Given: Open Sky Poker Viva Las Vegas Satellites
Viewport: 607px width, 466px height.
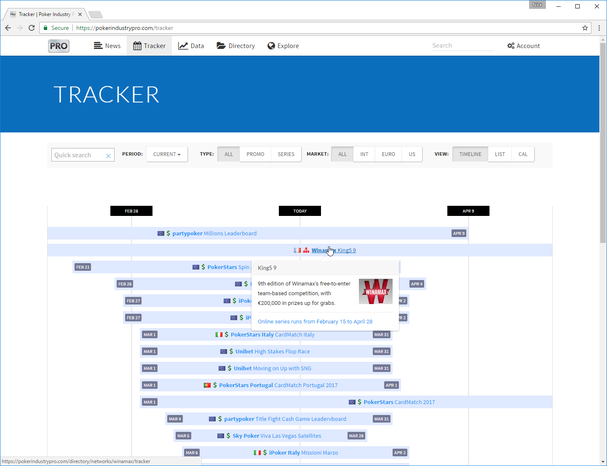Looking at the screenshot, I should point(277,436).
